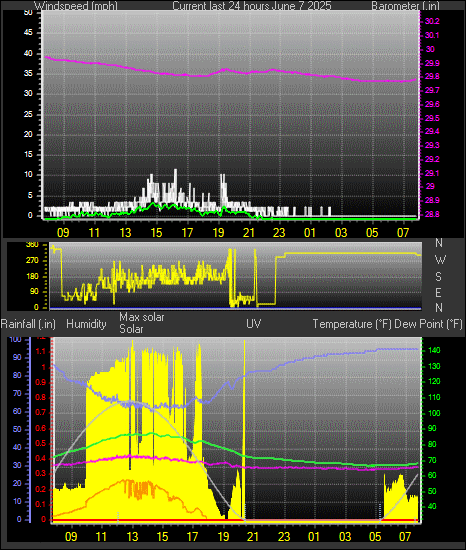Click the 'Current last 24 hours June 7 2025' title
Viewport: 466px width, 550px height.
tap(252, 6)
